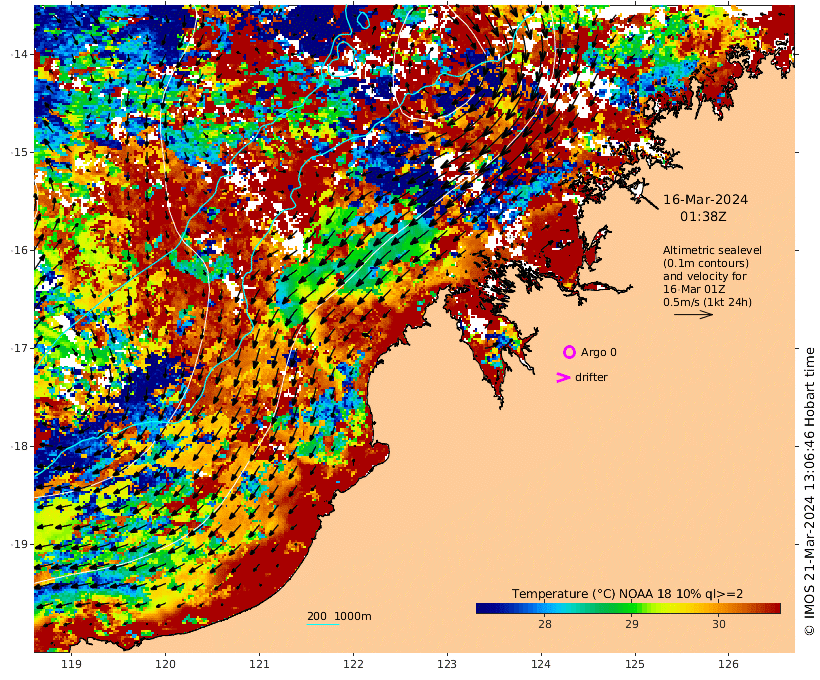
Task: Click the '0.5m/s (1kt 24h)' text
Action: (x=708, y=302)
